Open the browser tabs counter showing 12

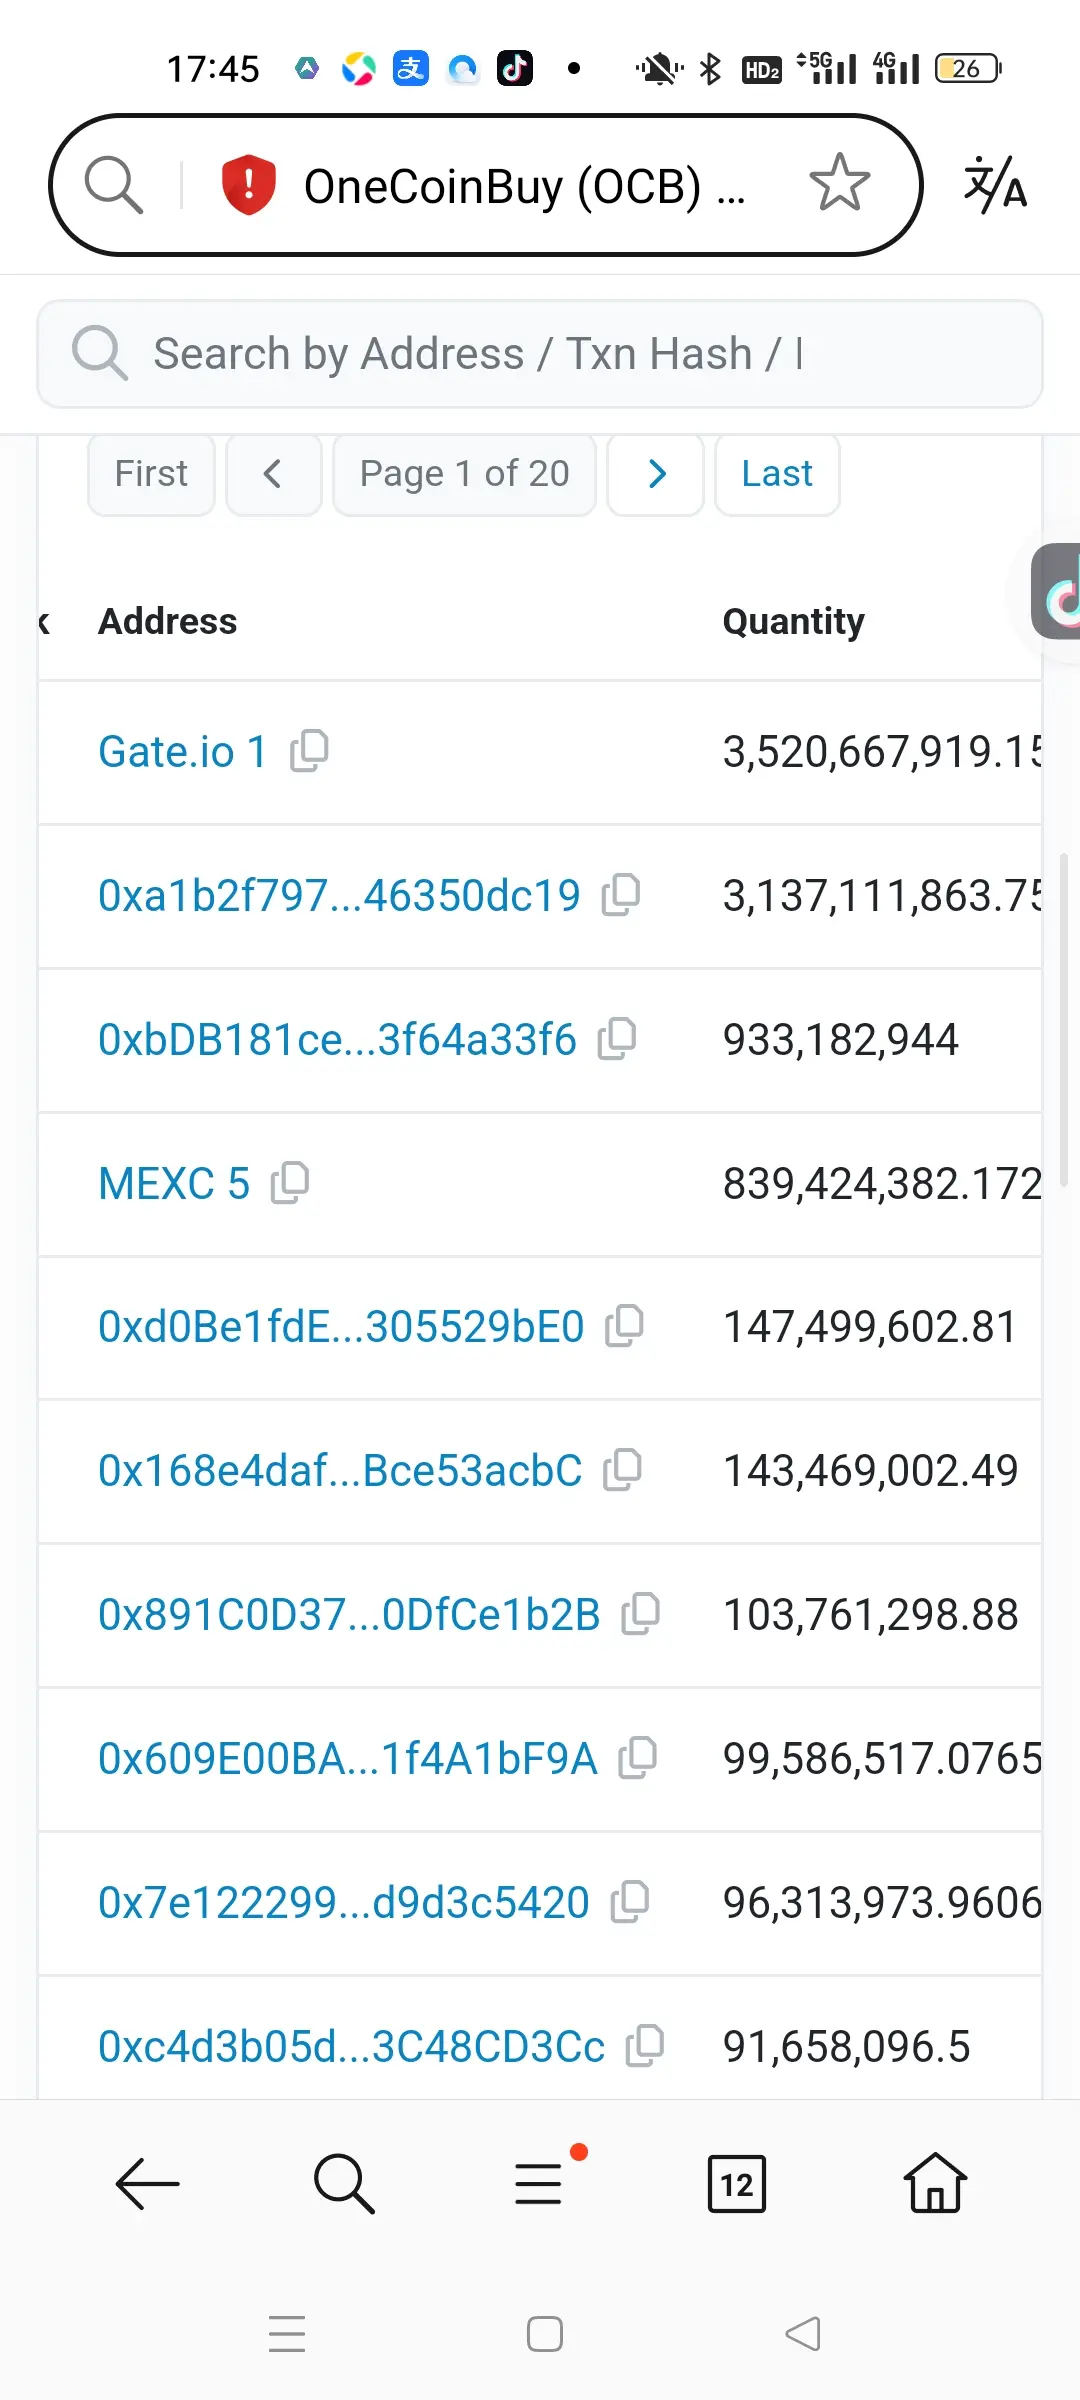click(x=737, y=2184)
